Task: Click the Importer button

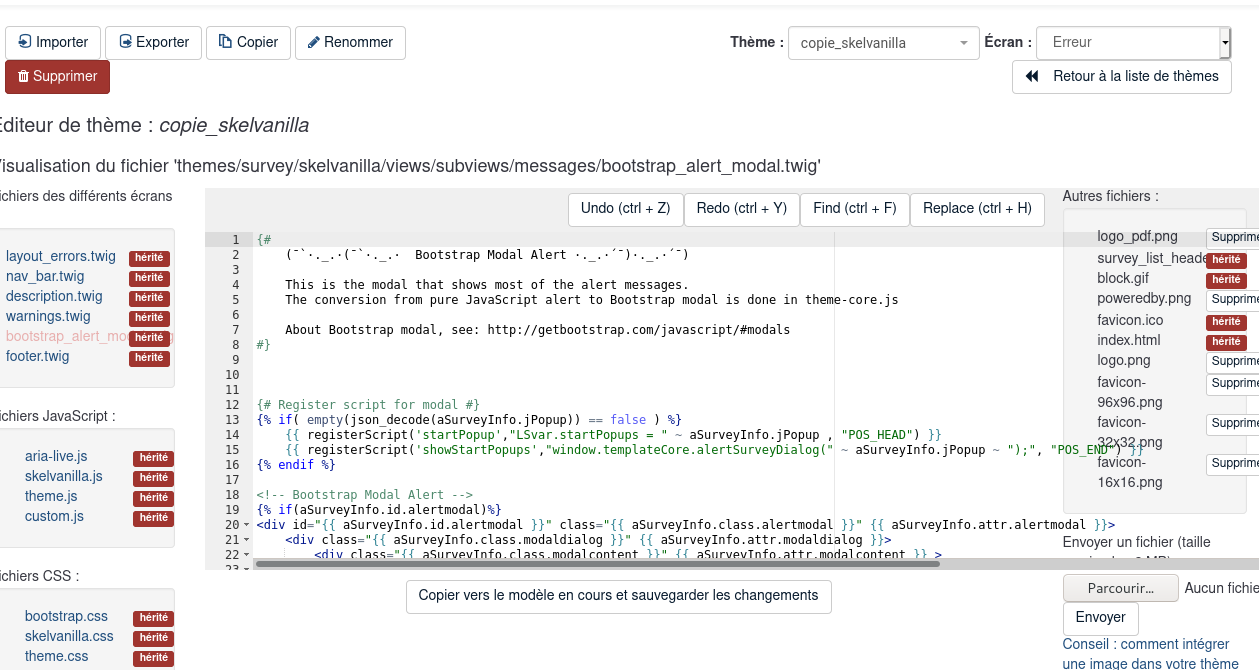Action: pos(53,43)
